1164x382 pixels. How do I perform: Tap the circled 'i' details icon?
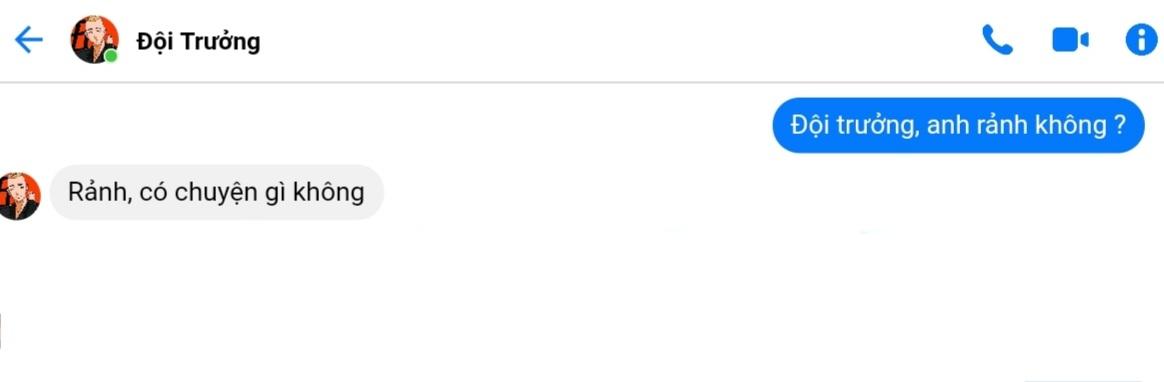click(1142, 40)
